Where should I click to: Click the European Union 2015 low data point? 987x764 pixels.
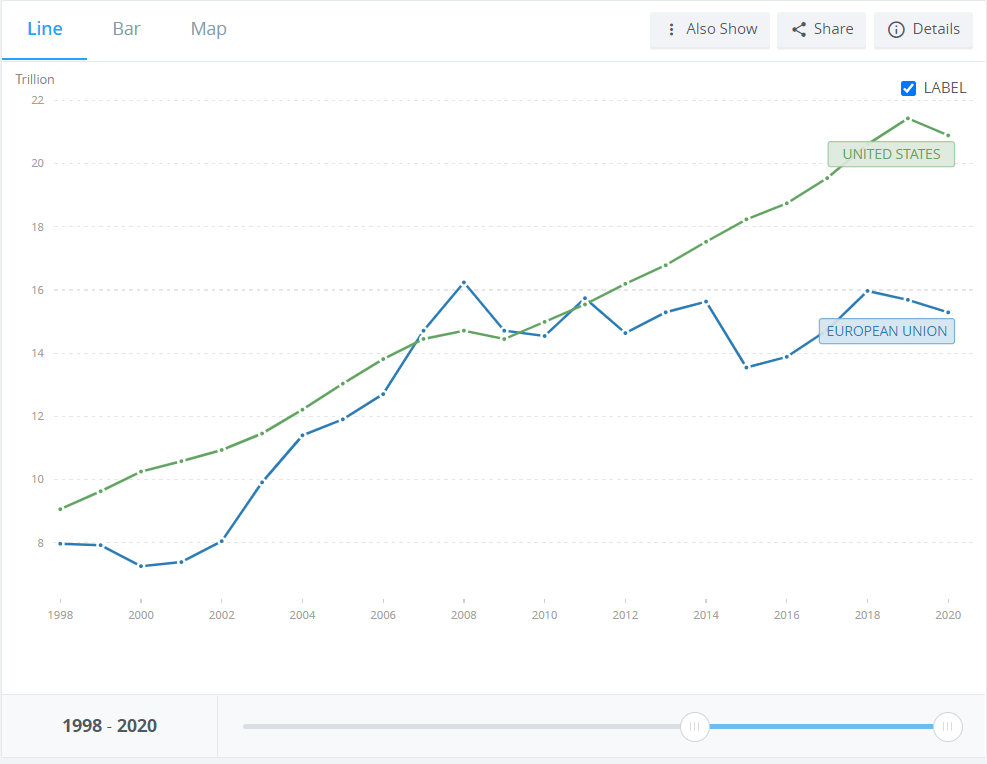coord(746,367)
